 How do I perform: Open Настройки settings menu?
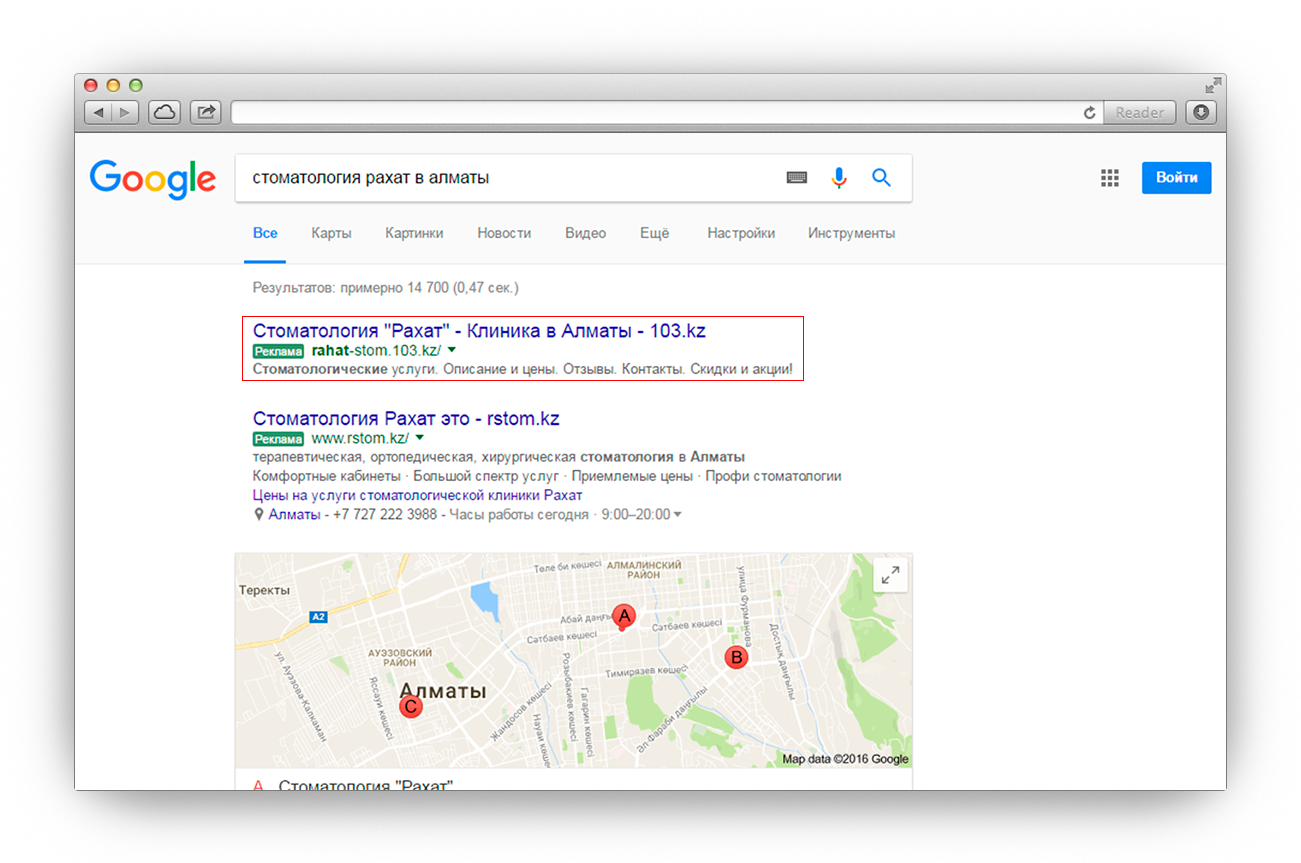click(x=741, y=233)
